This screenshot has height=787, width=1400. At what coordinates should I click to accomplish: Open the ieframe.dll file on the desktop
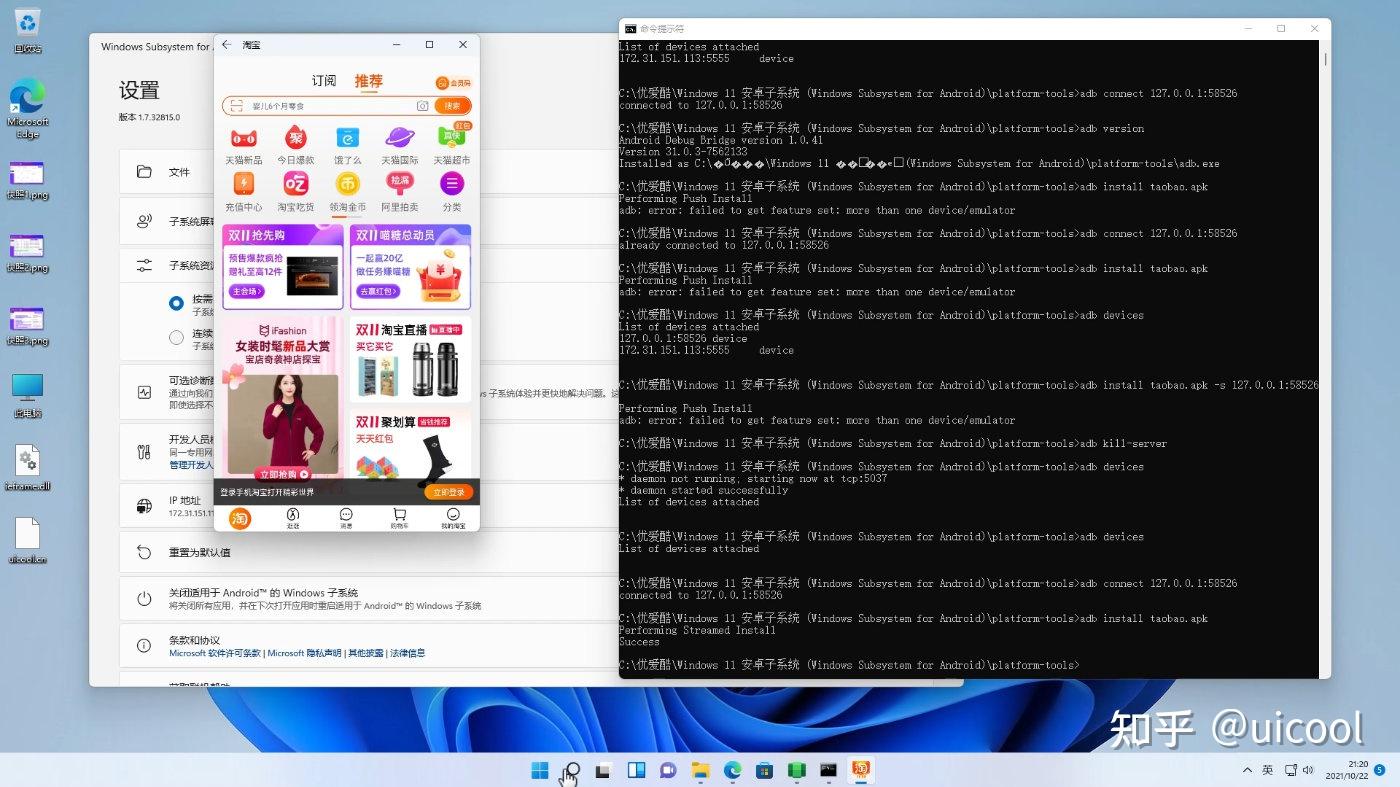point(28,468)
